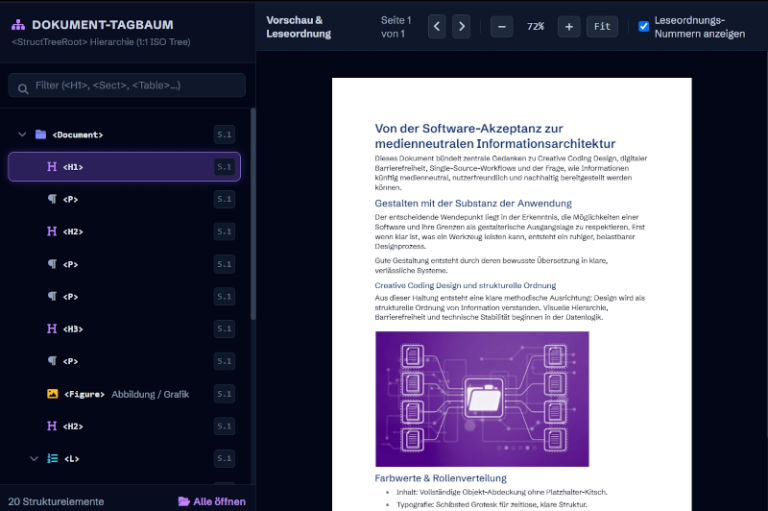This screenshot has height=511, width=768.
Task: Click the tag tree vertical scrollbar
Action: [x=253, y=214]
